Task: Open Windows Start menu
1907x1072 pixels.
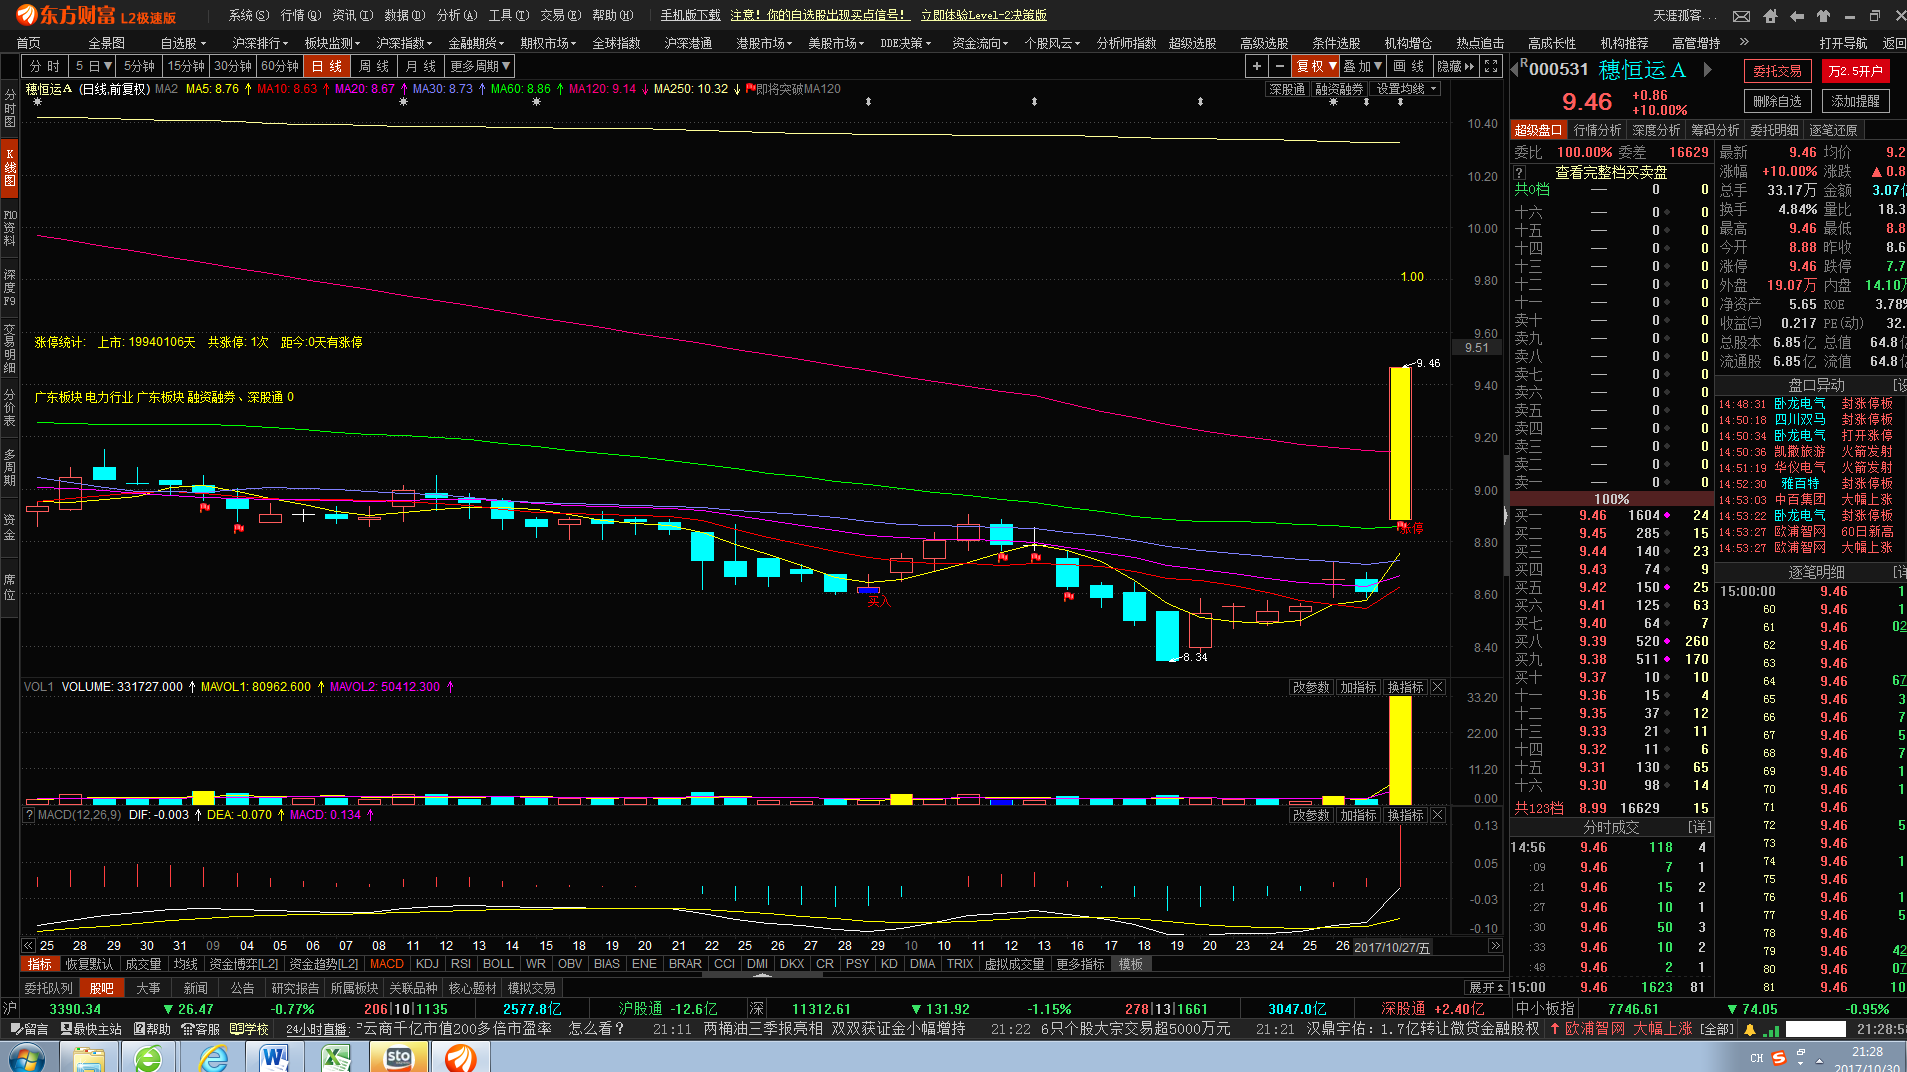Action: click(x=27, y=1057)
